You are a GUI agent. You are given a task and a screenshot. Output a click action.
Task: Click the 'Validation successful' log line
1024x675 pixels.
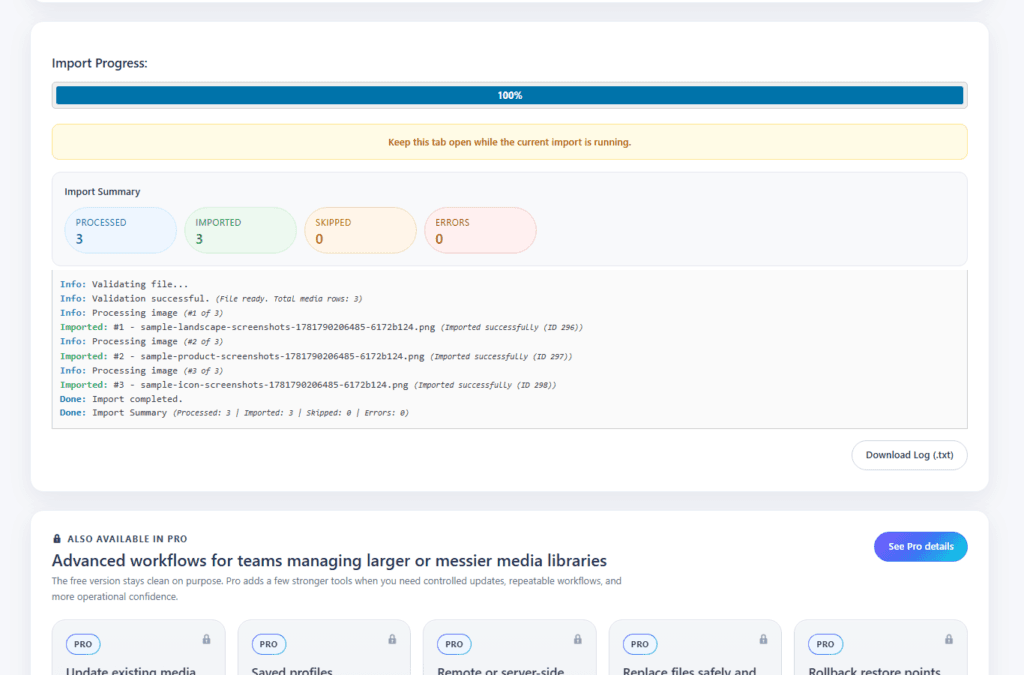(x=211, y=299)
